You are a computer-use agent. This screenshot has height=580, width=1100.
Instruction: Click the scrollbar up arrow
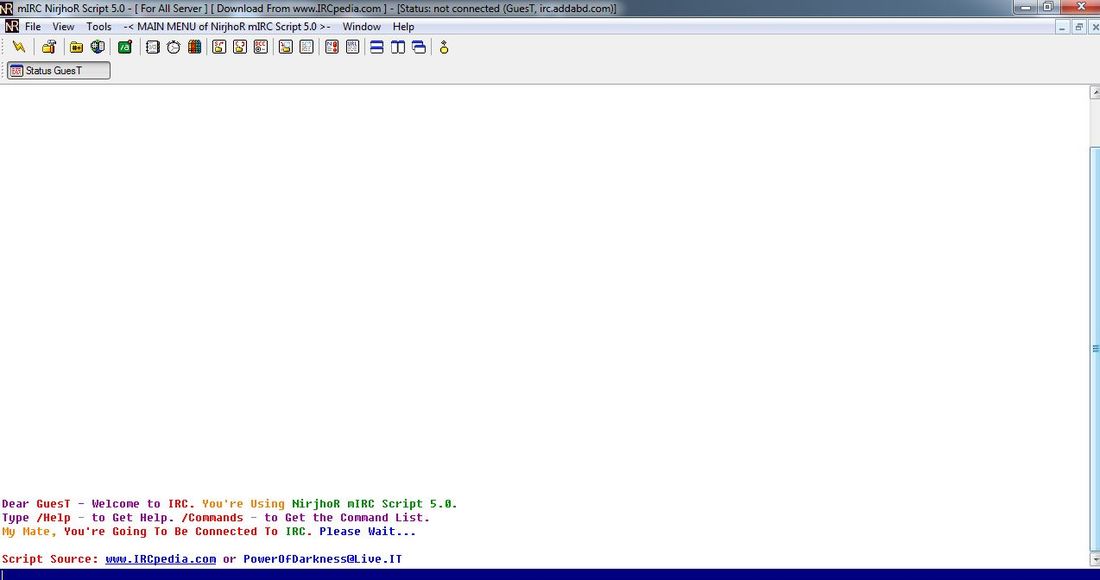pyautogui.click(x=1094, y=93)
